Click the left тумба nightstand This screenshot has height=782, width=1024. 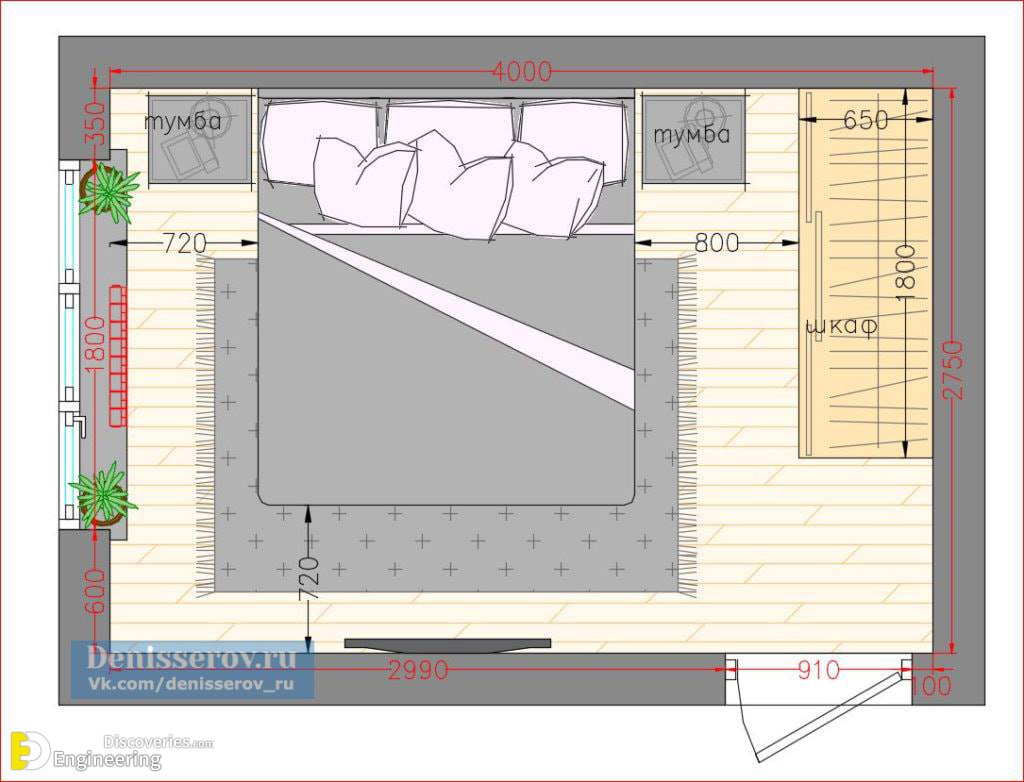point(200,139)
